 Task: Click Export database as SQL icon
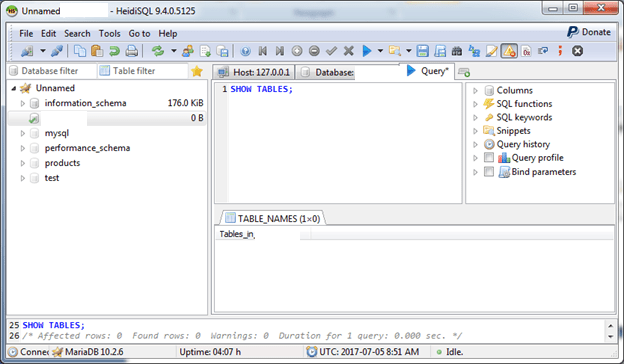click(222, 51)
